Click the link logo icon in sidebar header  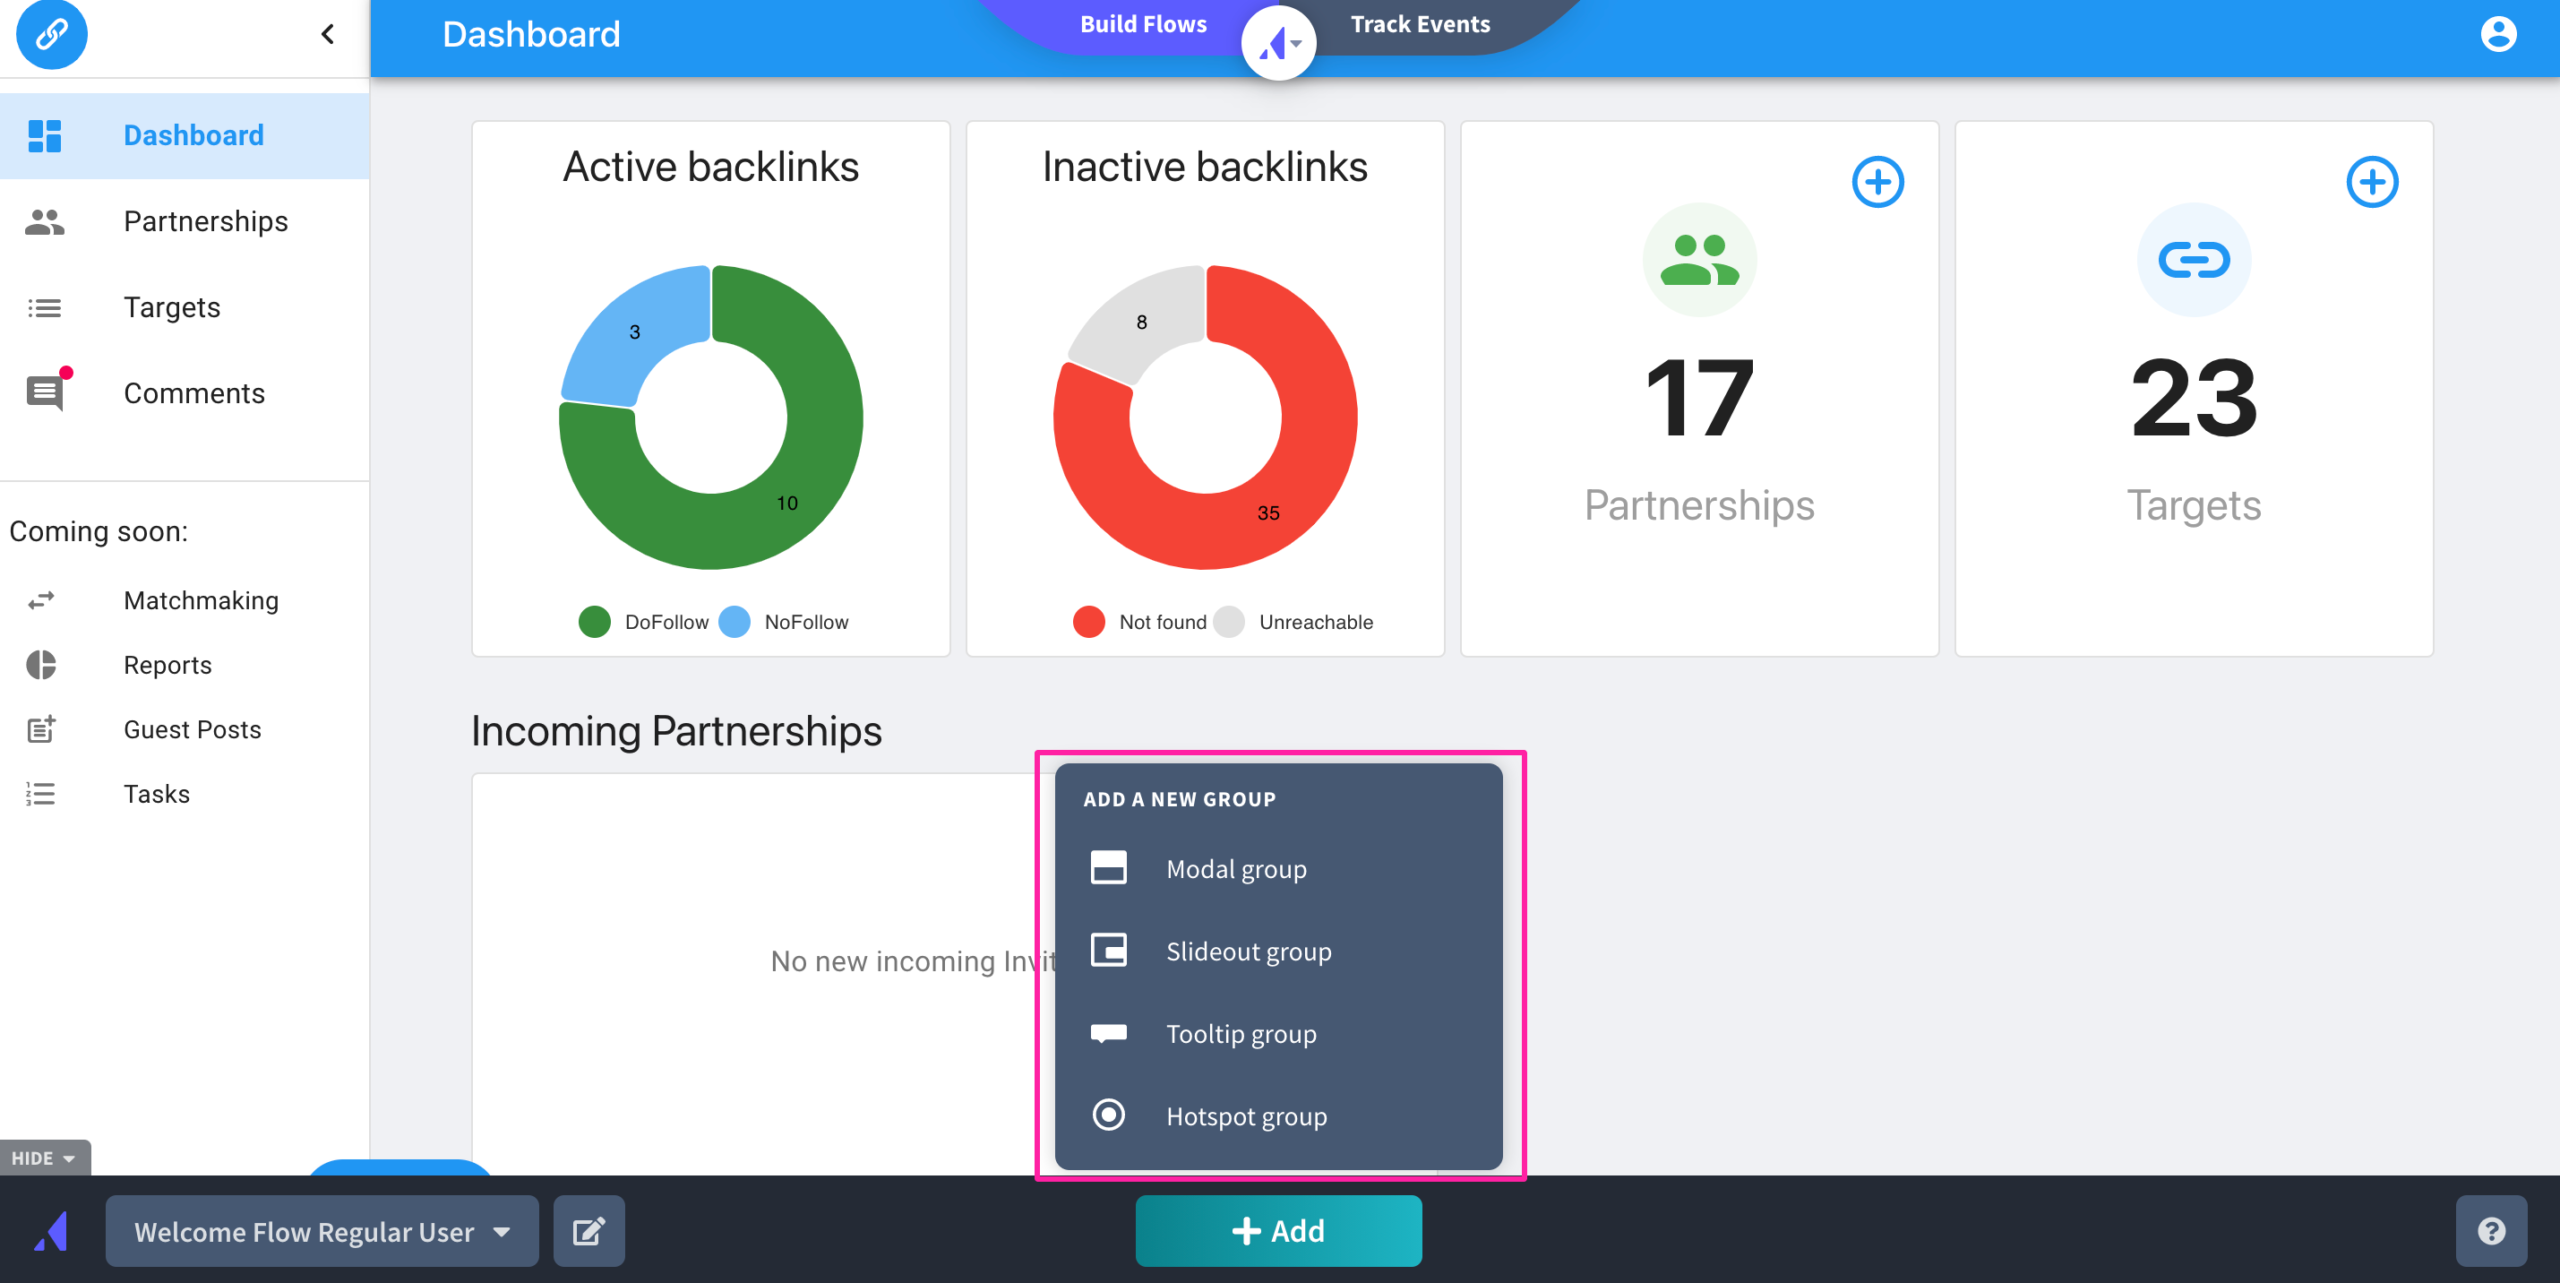(52, 34)
